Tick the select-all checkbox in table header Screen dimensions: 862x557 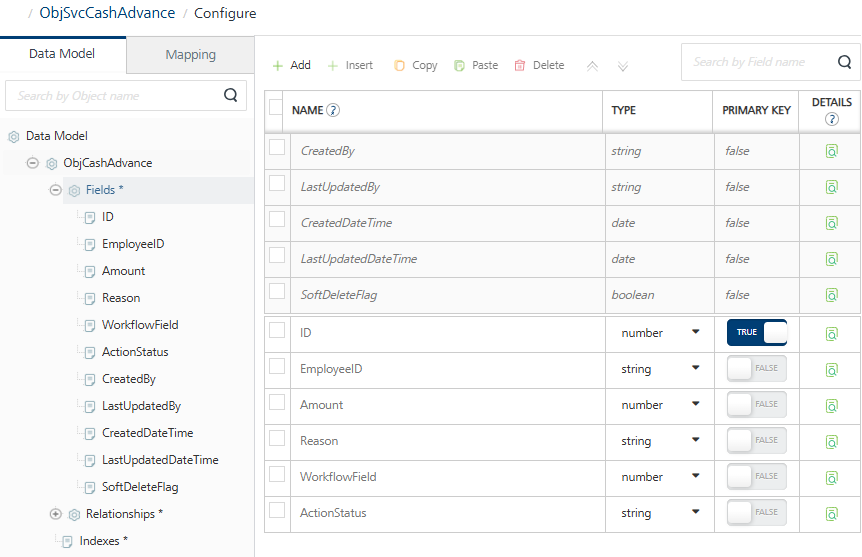coord(277,108)
